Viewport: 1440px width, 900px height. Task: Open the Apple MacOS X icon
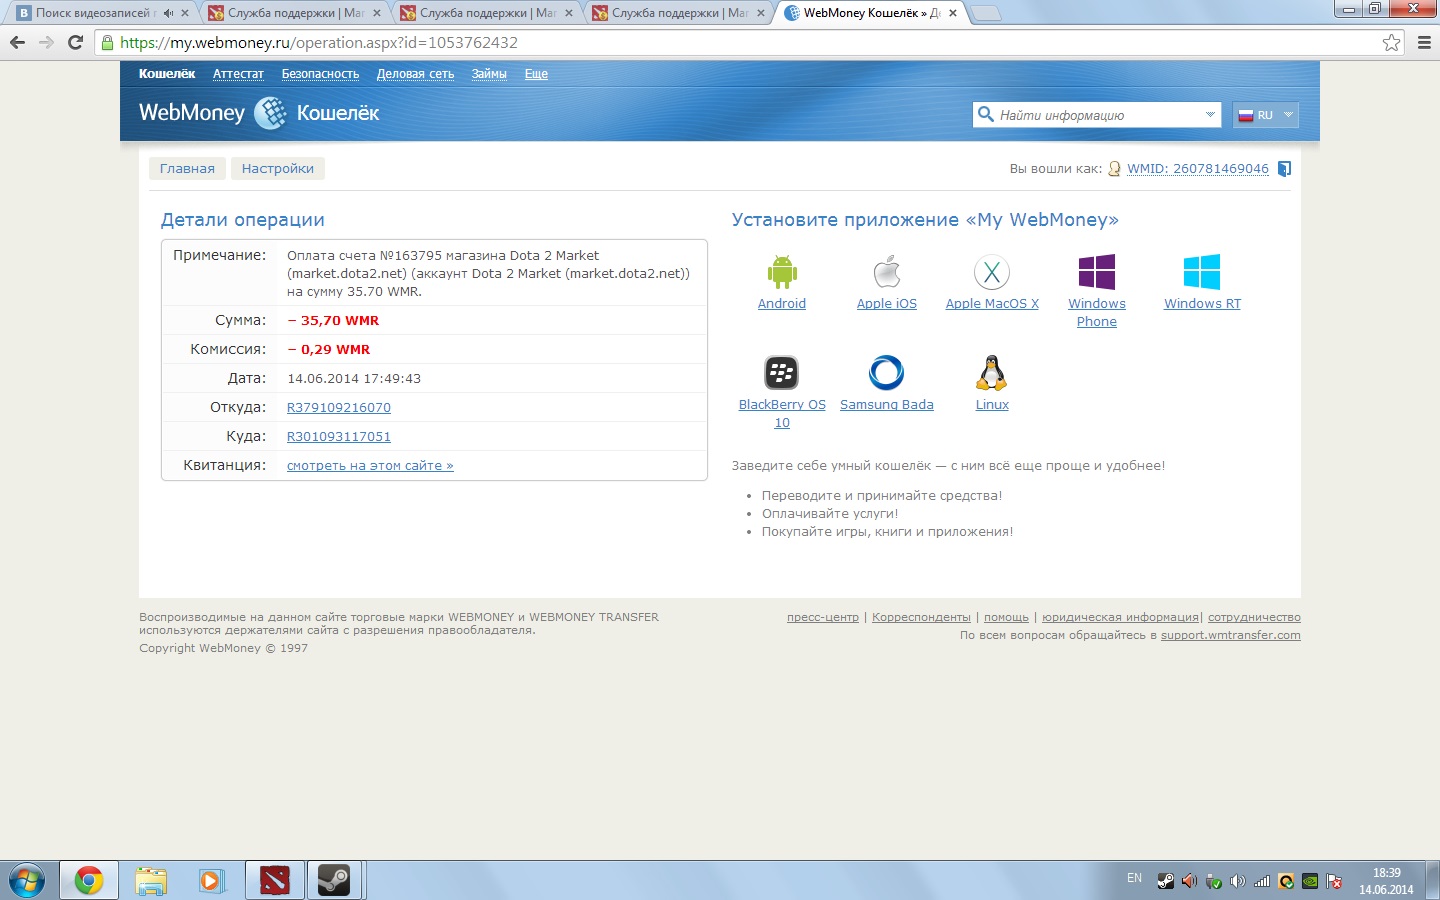(992, 272)
